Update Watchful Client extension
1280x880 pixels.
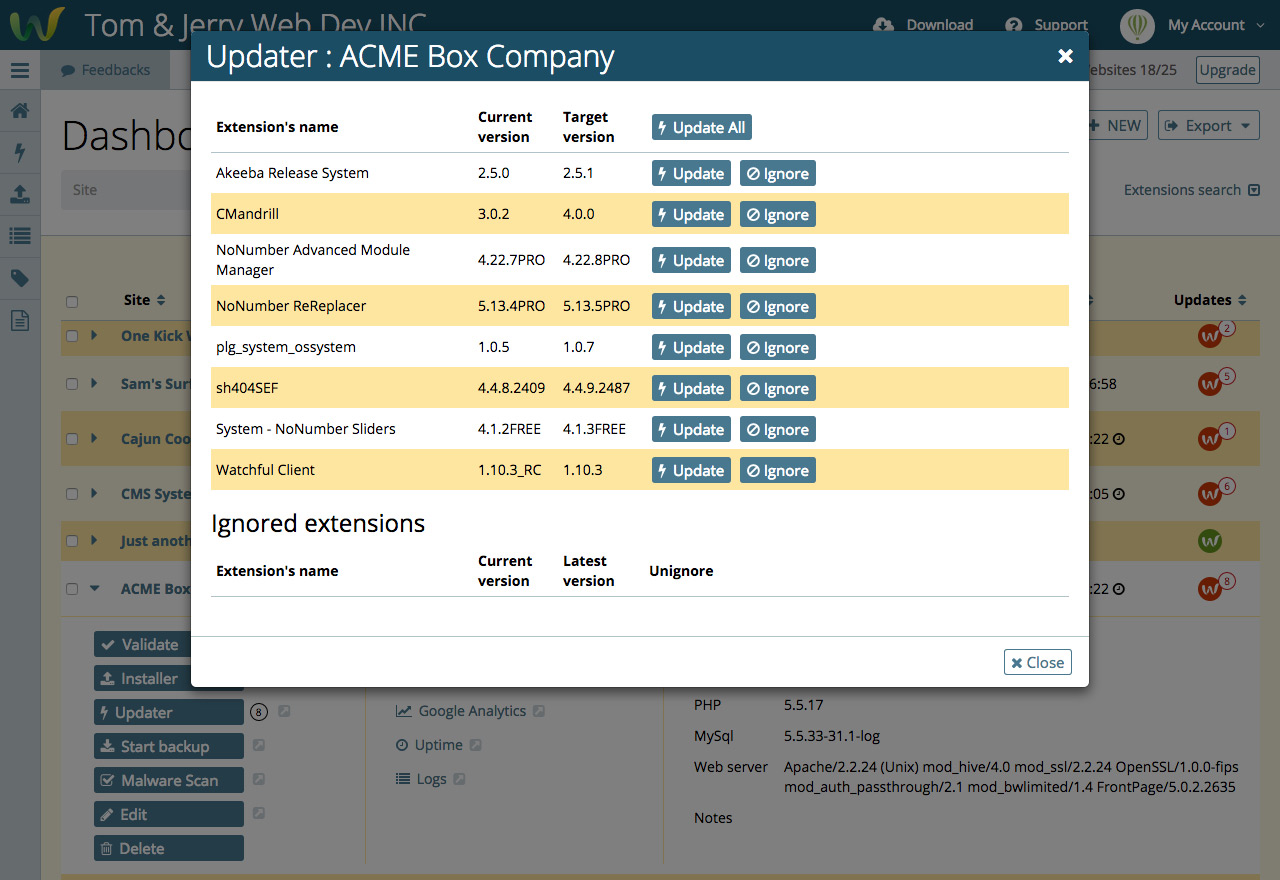coord(691,470)
